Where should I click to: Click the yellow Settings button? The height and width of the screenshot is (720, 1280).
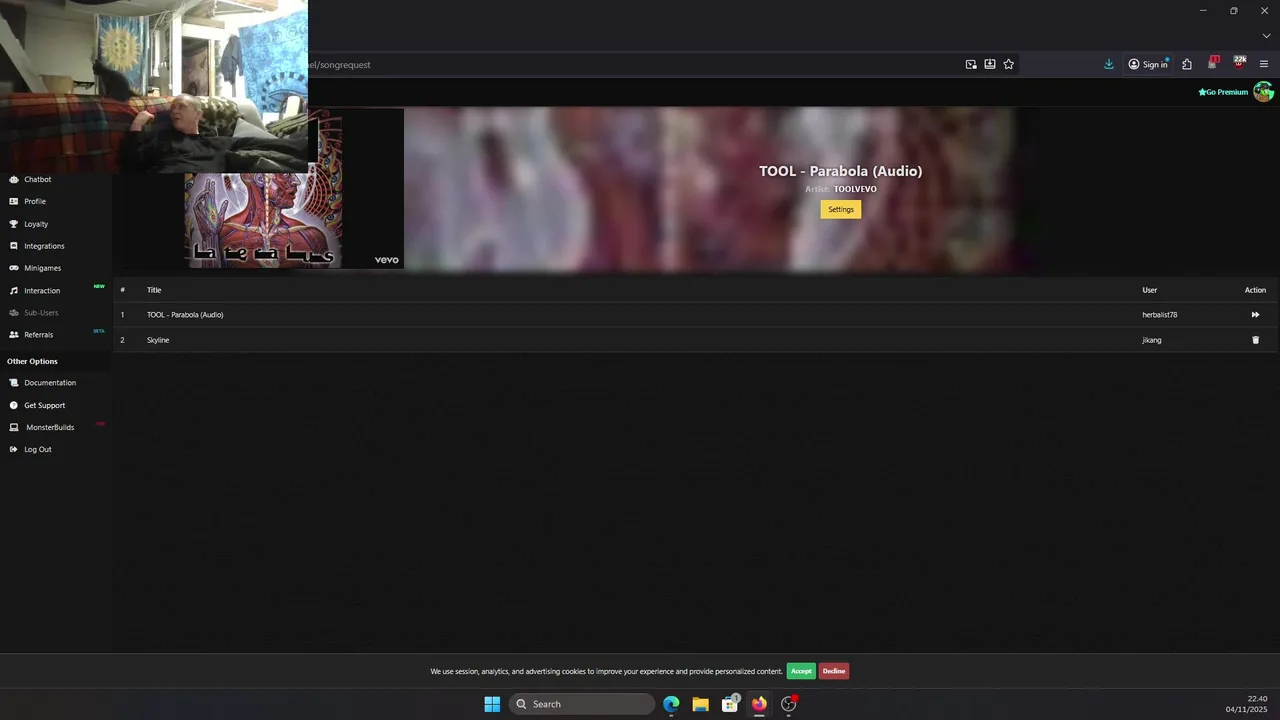(841, 209)
